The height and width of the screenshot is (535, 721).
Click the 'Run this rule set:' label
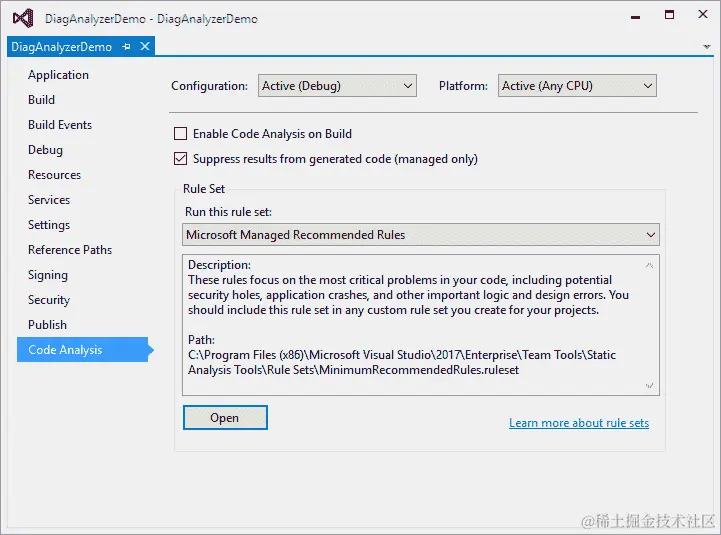click(x=228, y=212)
